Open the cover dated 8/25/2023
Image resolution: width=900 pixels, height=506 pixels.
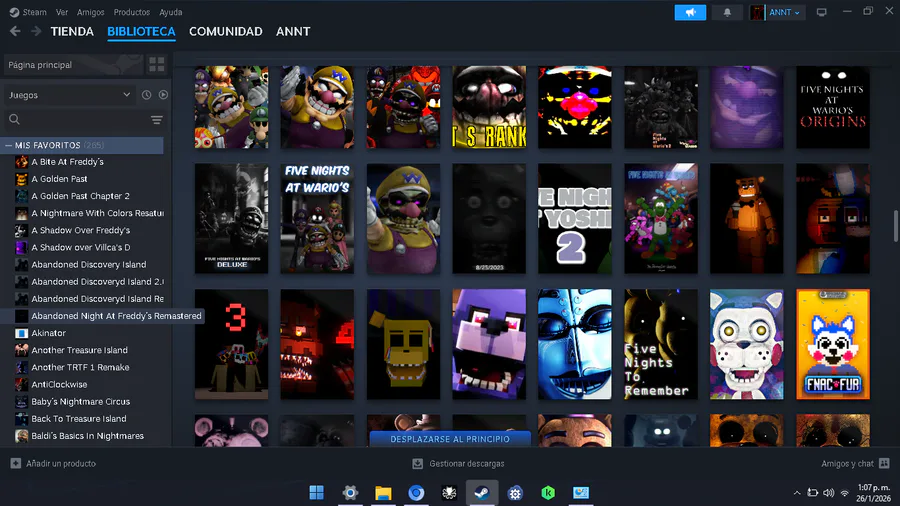tap(489, 219)
